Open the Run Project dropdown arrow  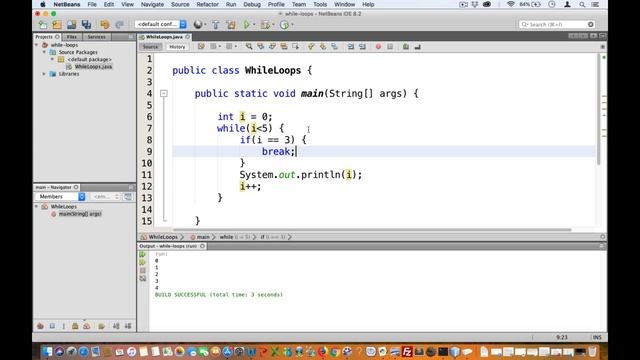coord(254,24)
